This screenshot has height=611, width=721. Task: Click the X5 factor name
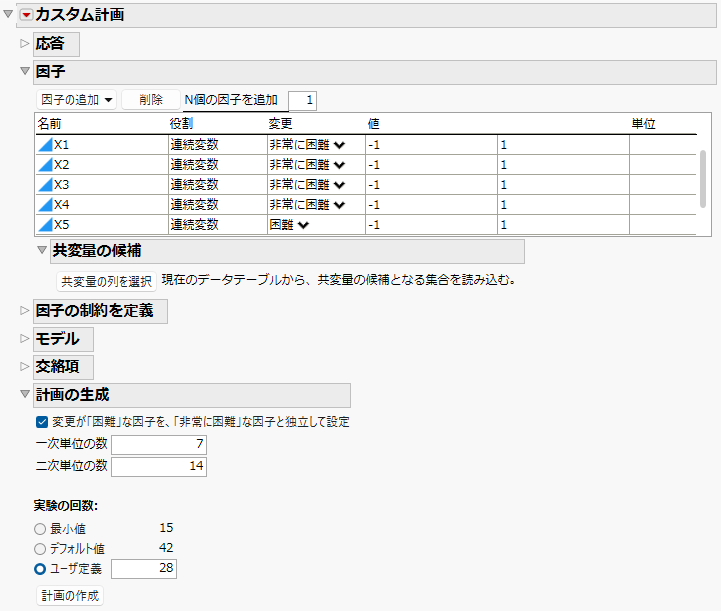point(62,225)
